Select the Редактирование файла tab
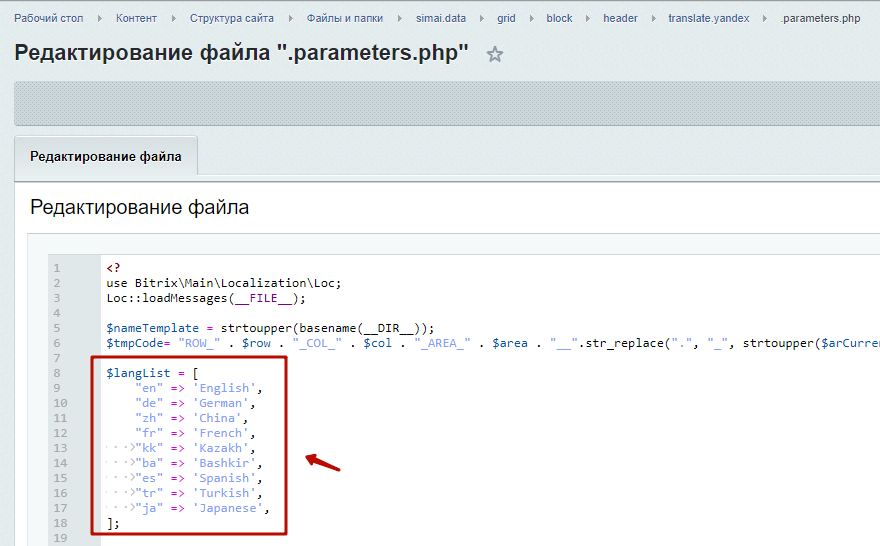This screenshot has width=880, height=546. [106, 157]
